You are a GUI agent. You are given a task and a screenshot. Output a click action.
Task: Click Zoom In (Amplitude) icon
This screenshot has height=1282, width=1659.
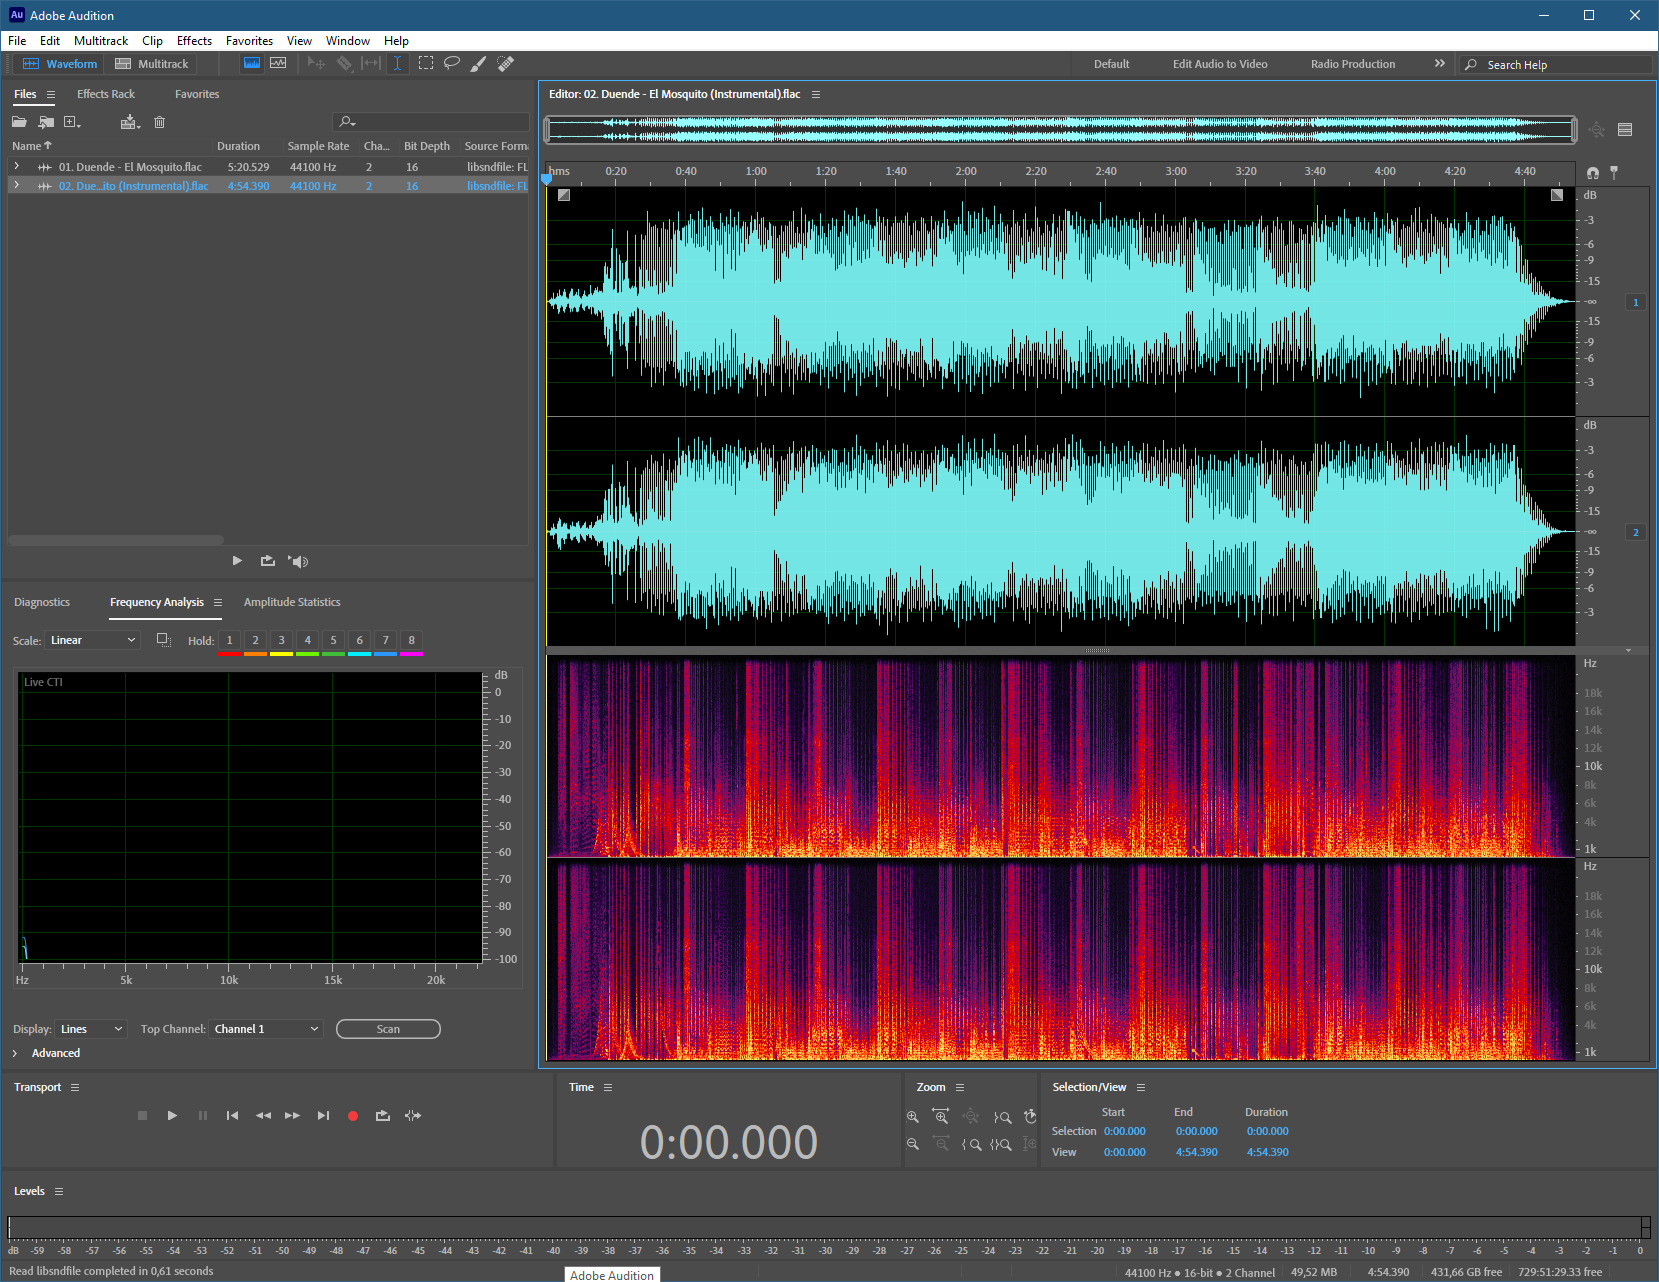click(x=912, y=1116)
